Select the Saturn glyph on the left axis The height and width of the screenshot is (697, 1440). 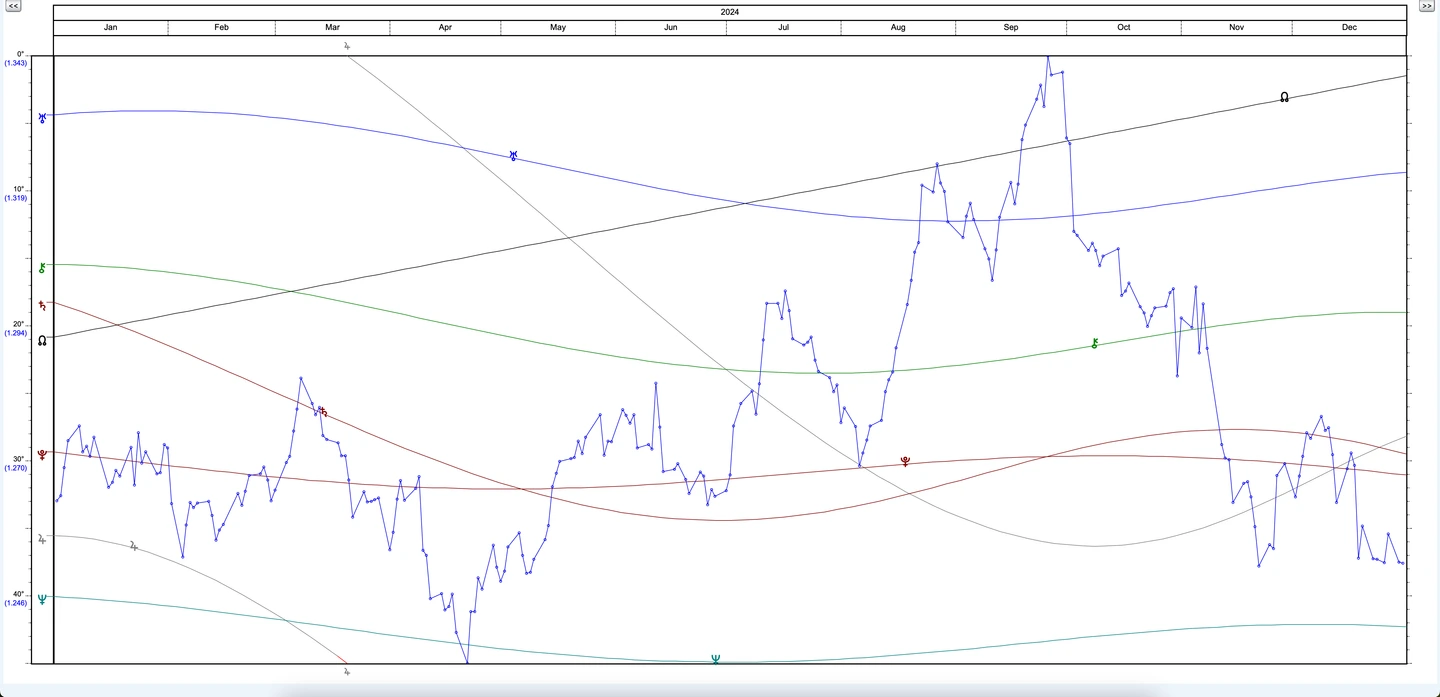coord(42,305)
